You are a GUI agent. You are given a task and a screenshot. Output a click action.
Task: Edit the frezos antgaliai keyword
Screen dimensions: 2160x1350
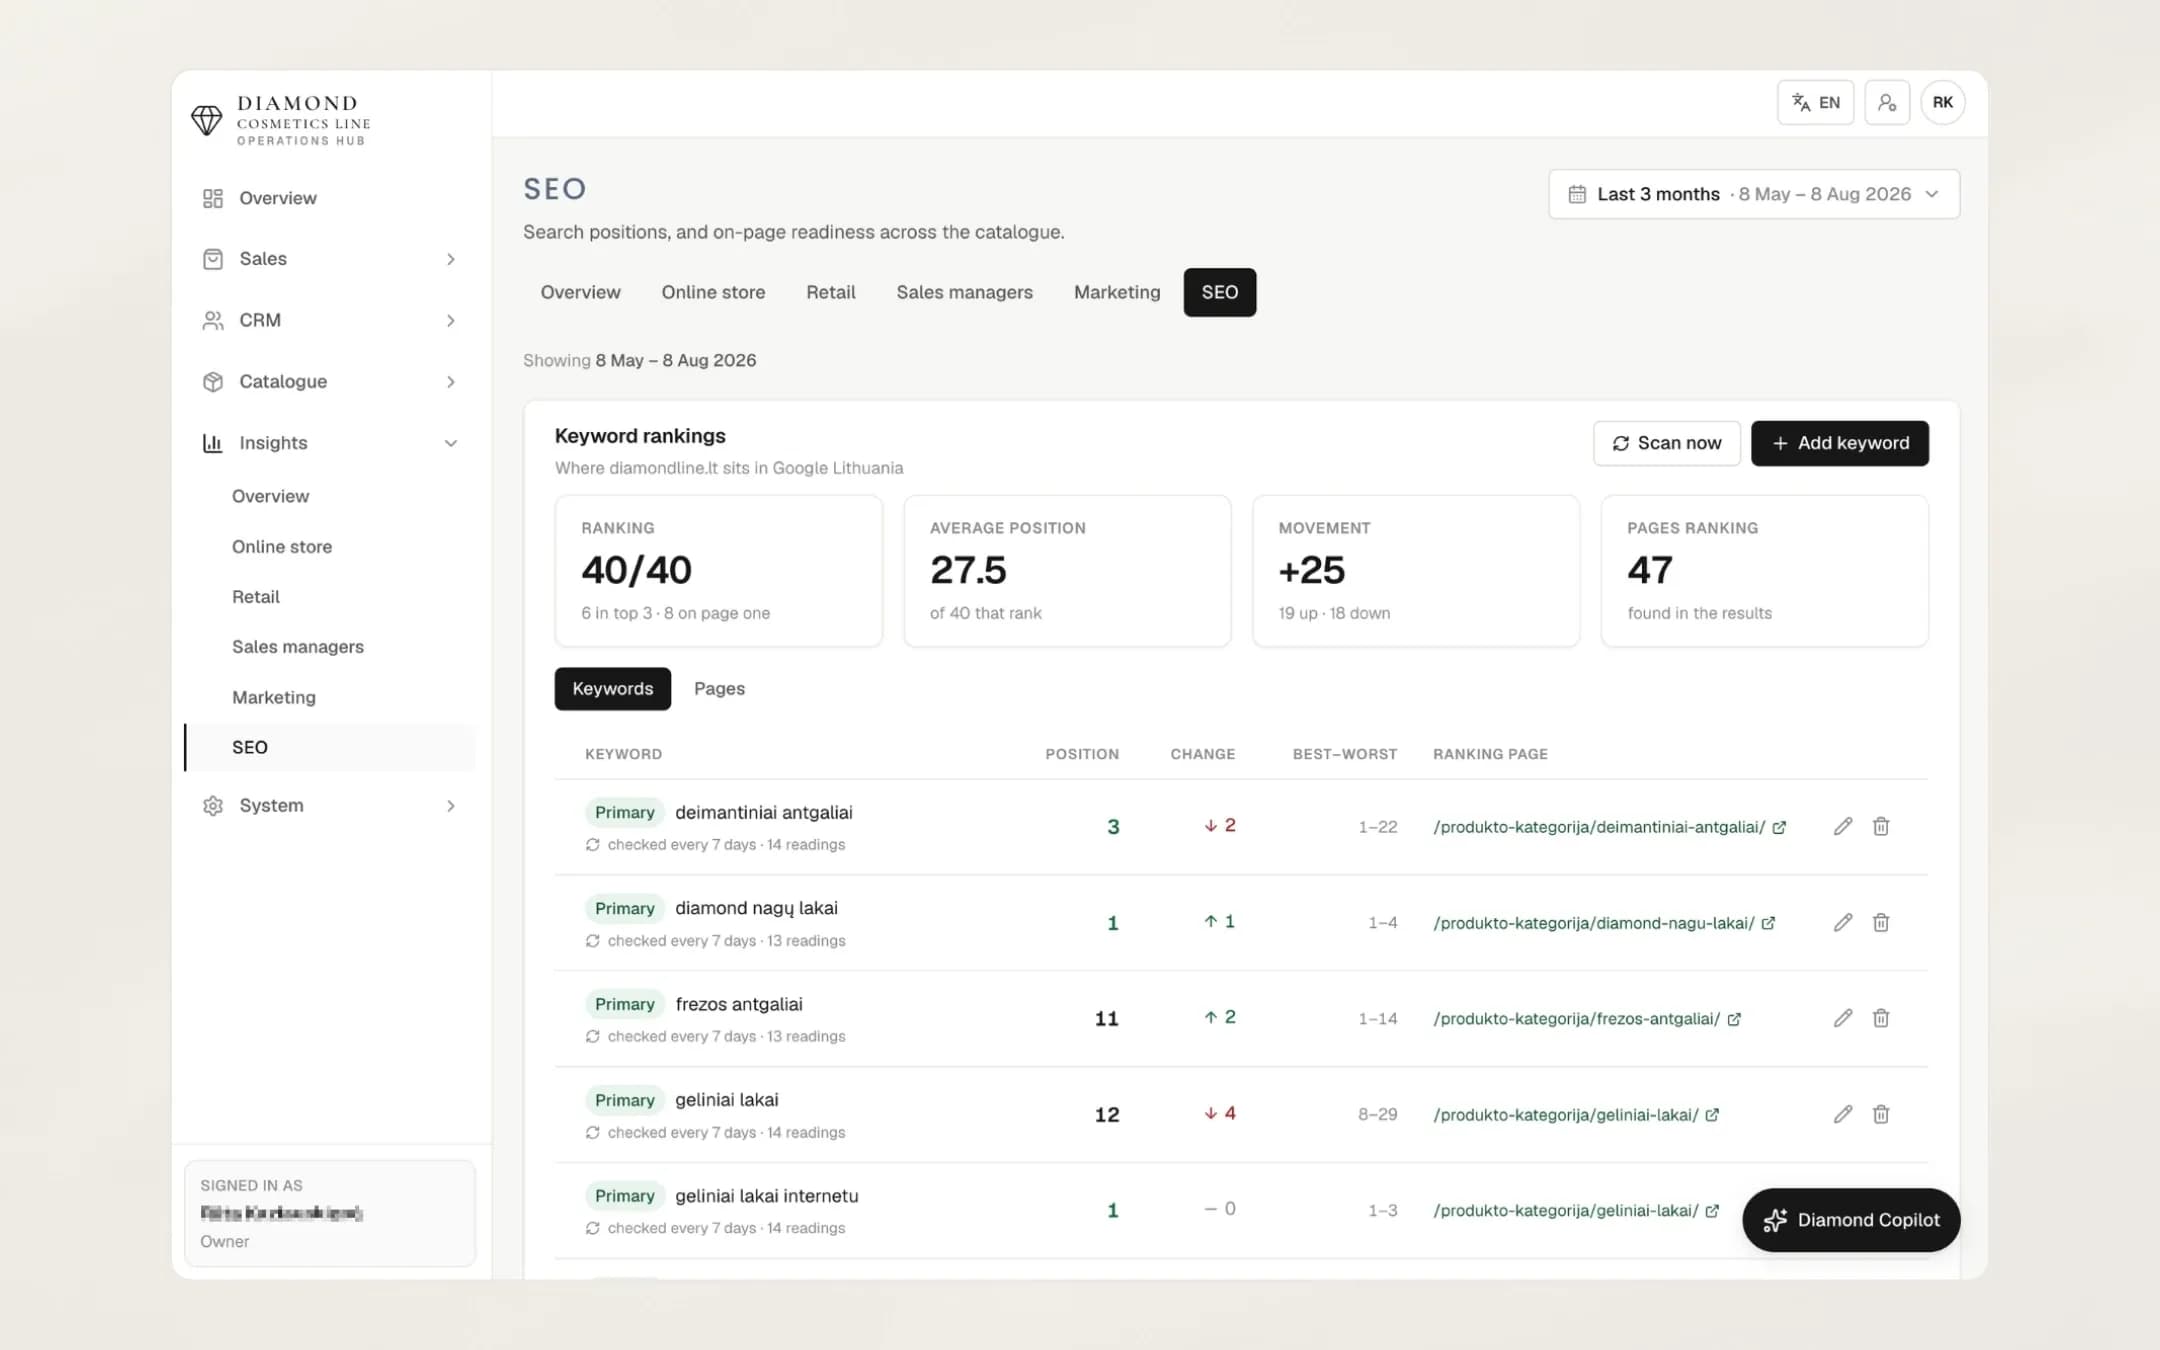tap(1843, 1018)
